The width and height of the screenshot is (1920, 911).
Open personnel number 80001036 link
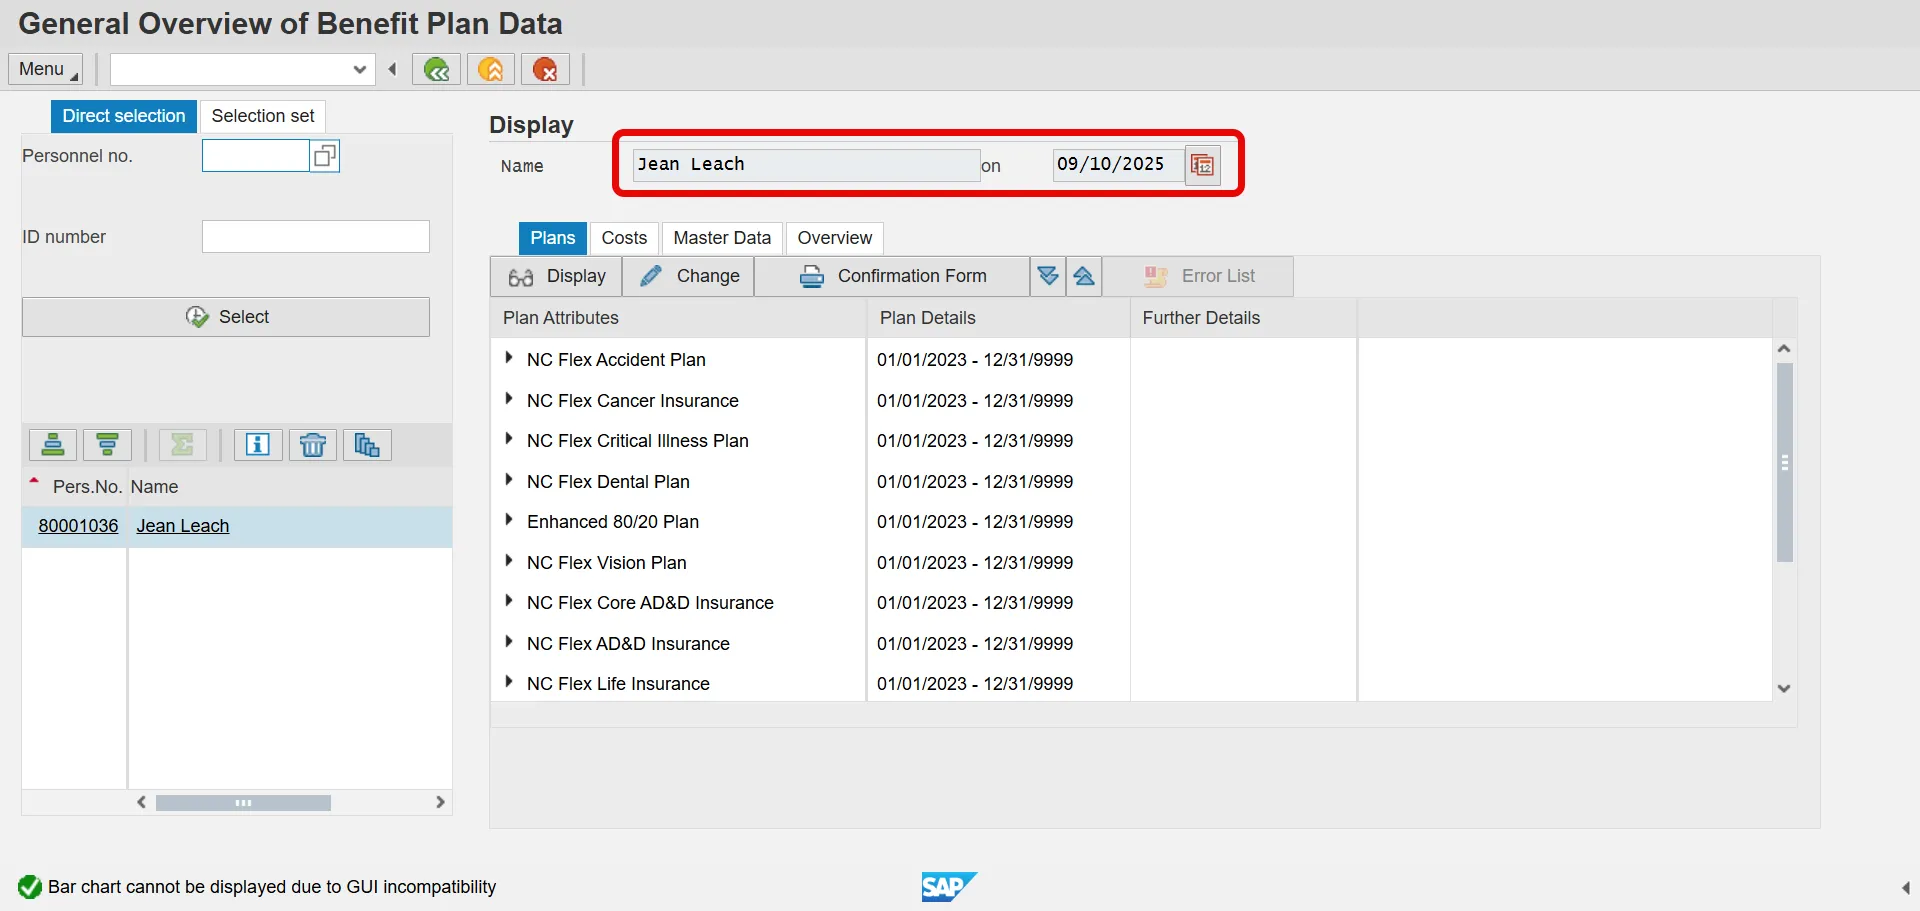coord(78,526)
